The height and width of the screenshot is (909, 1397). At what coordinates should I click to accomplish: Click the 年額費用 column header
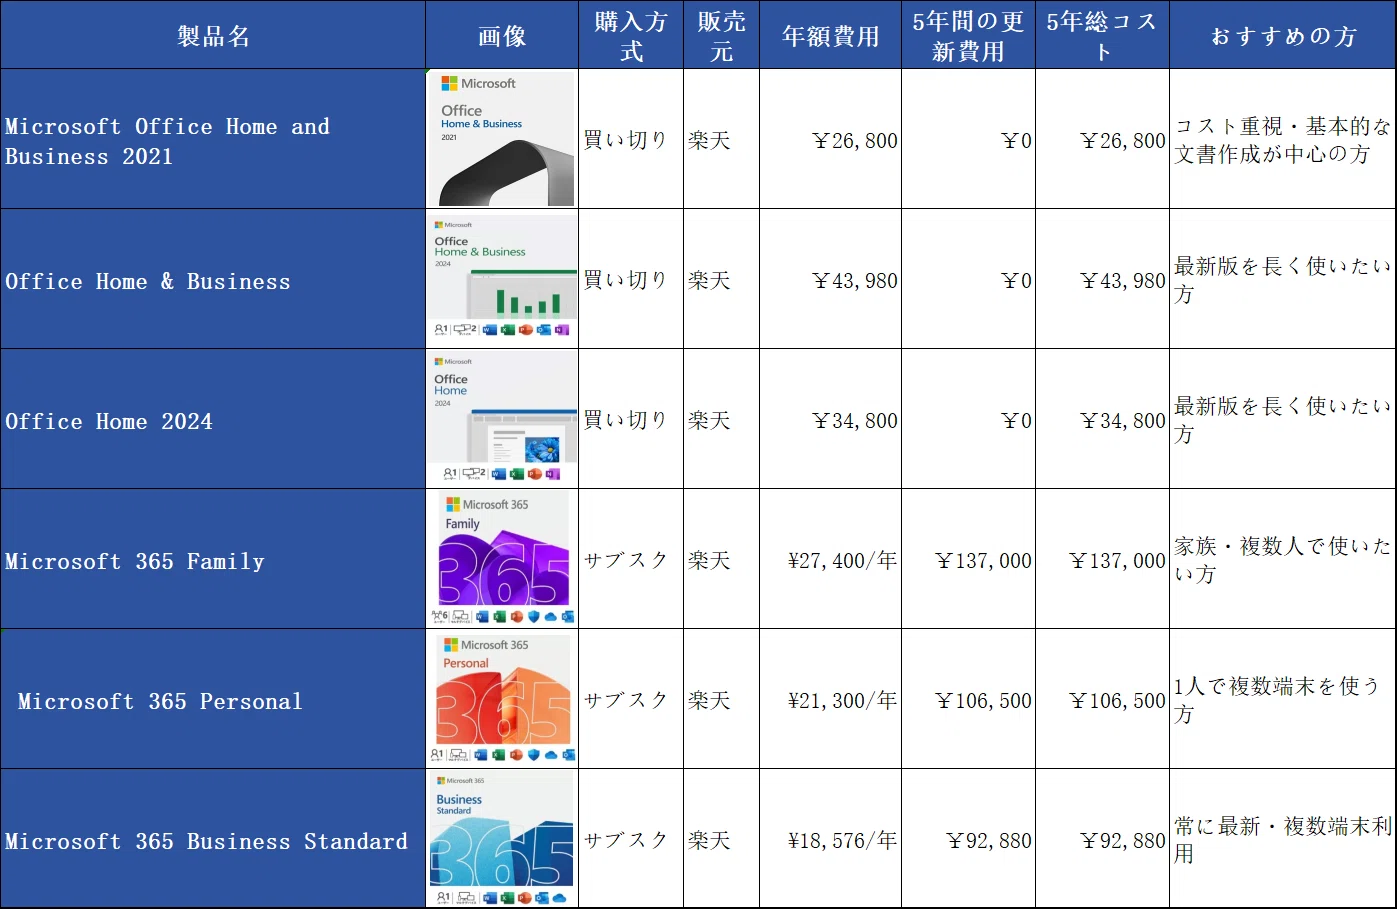pos(830,35)
